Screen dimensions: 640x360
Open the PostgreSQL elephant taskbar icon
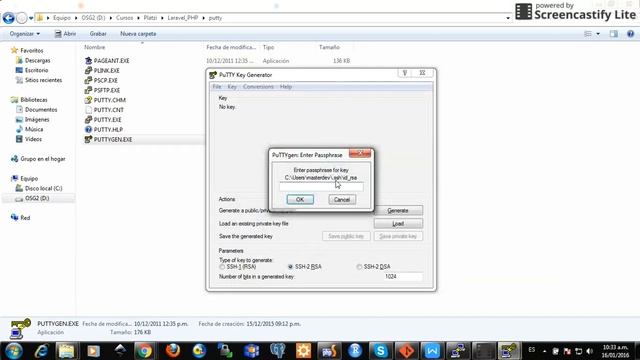click(x=278, y=351)
